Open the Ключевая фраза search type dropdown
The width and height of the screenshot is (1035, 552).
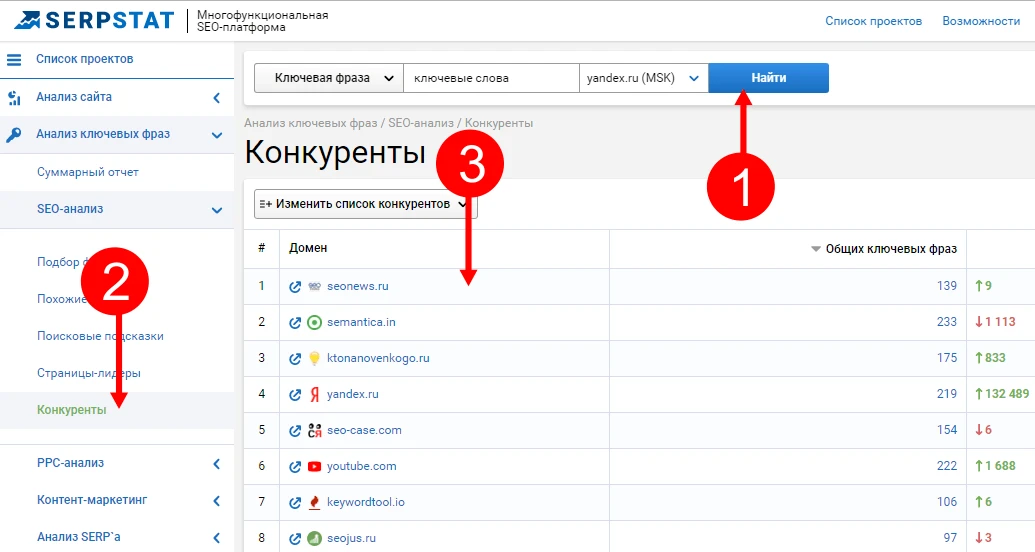(329, 78)
